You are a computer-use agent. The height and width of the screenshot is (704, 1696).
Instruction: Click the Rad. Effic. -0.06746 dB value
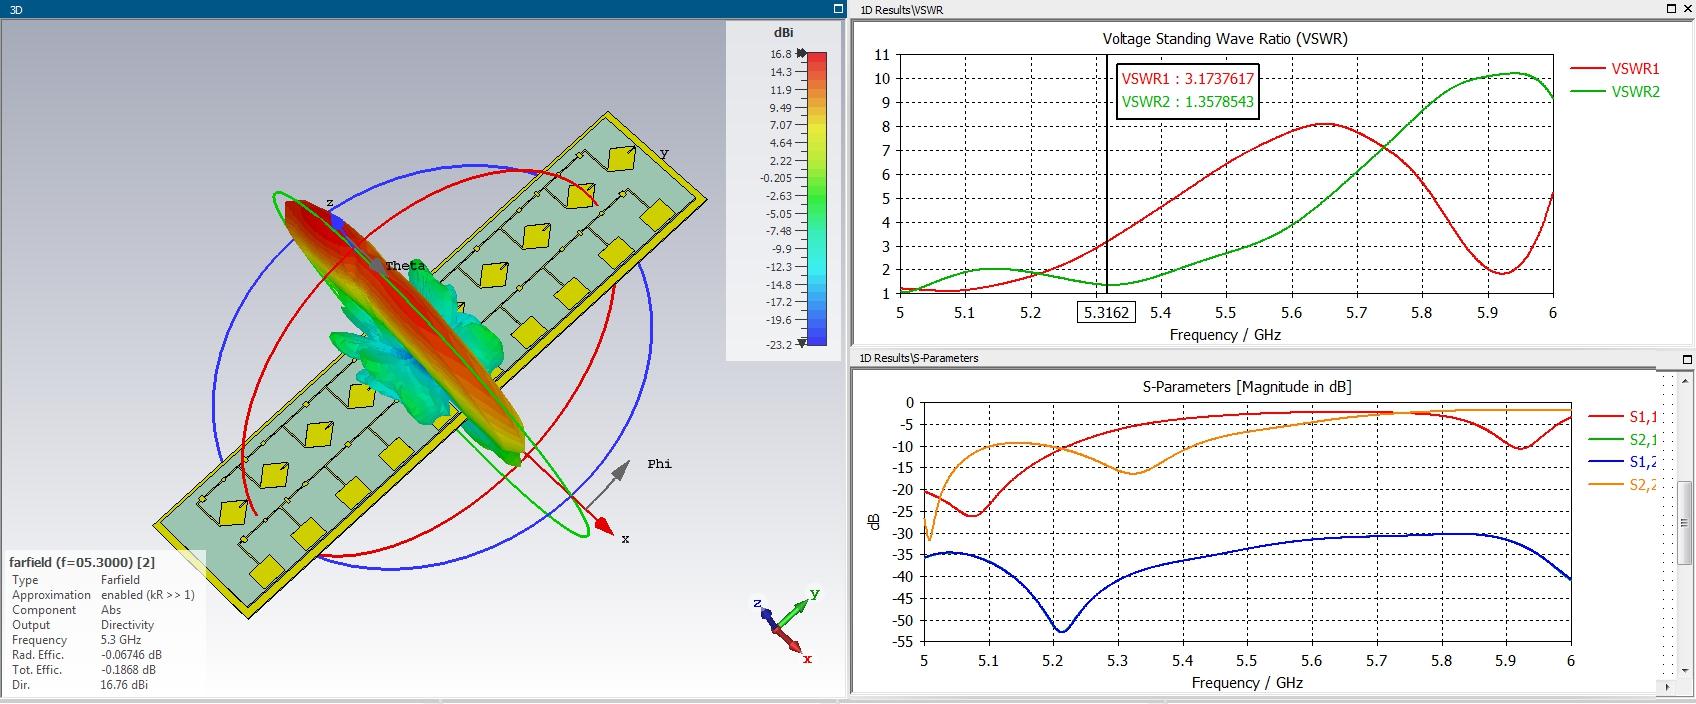pos(131,655)
